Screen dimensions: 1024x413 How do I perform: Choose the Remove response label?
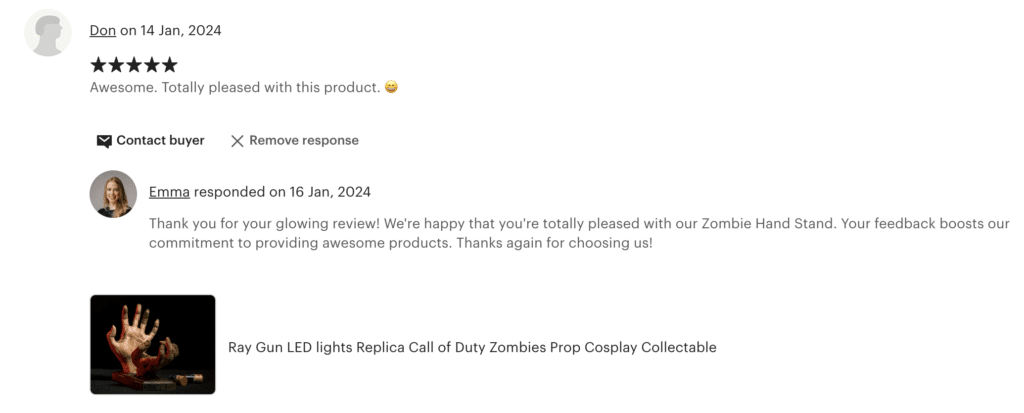click(x=304, y=140)
